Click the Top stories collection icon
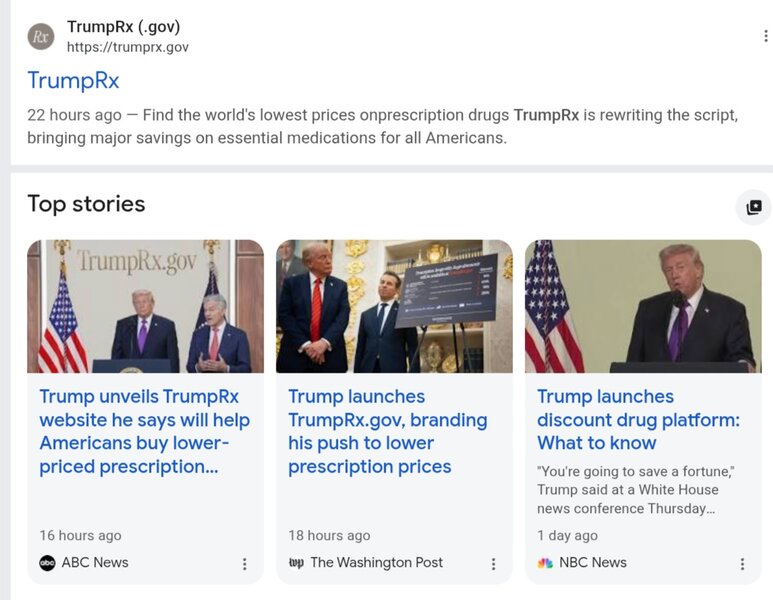The image size is (773, 600). pyautogui.click(x=754, y=207)
